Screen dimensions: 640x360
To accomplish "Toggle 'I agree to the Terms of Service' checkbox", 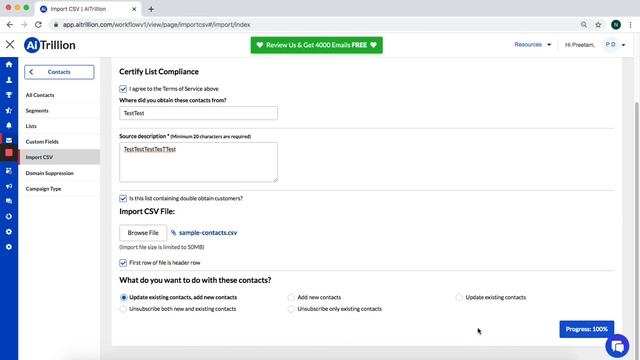I will [123, 89].
